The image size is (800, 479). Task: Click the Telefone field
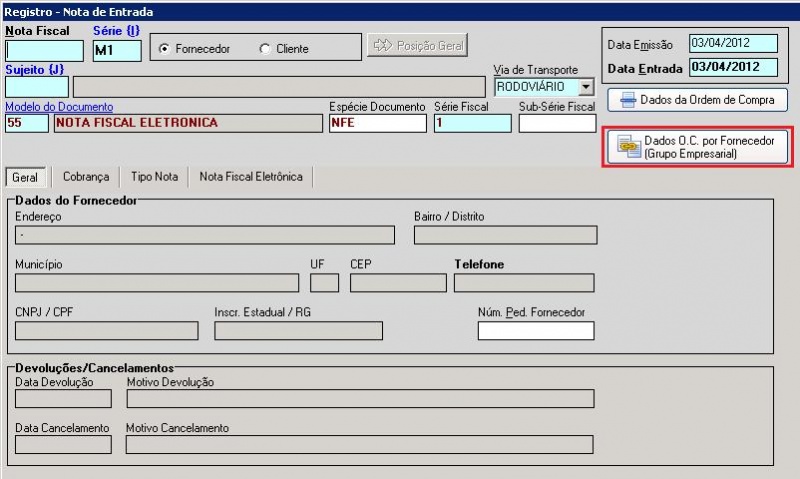524,283
